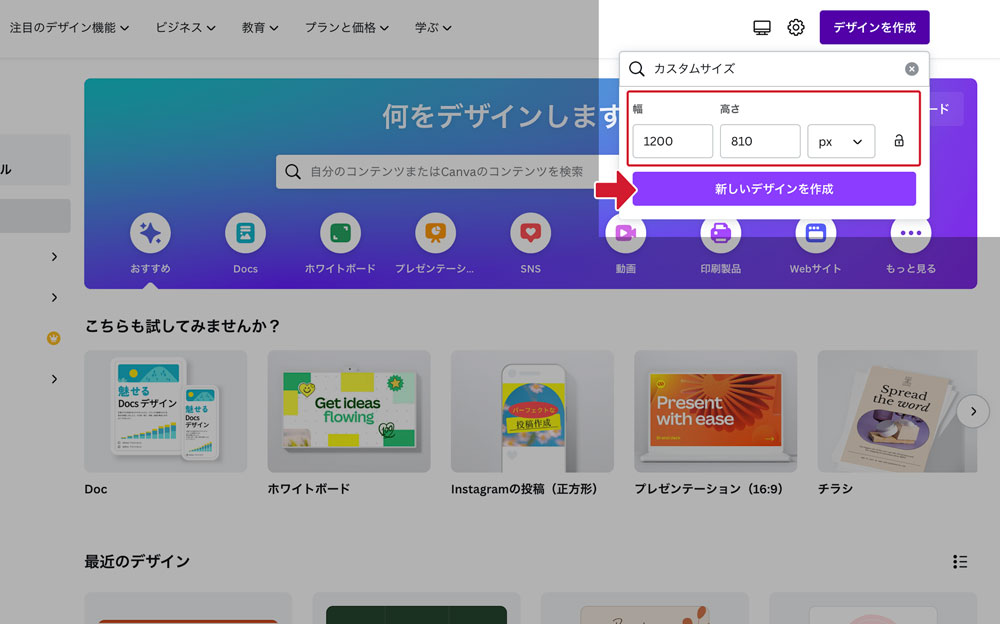Click magnifier icon in カスタムサイズ search
The image size is (1000, 624).
tap(636, 69)
